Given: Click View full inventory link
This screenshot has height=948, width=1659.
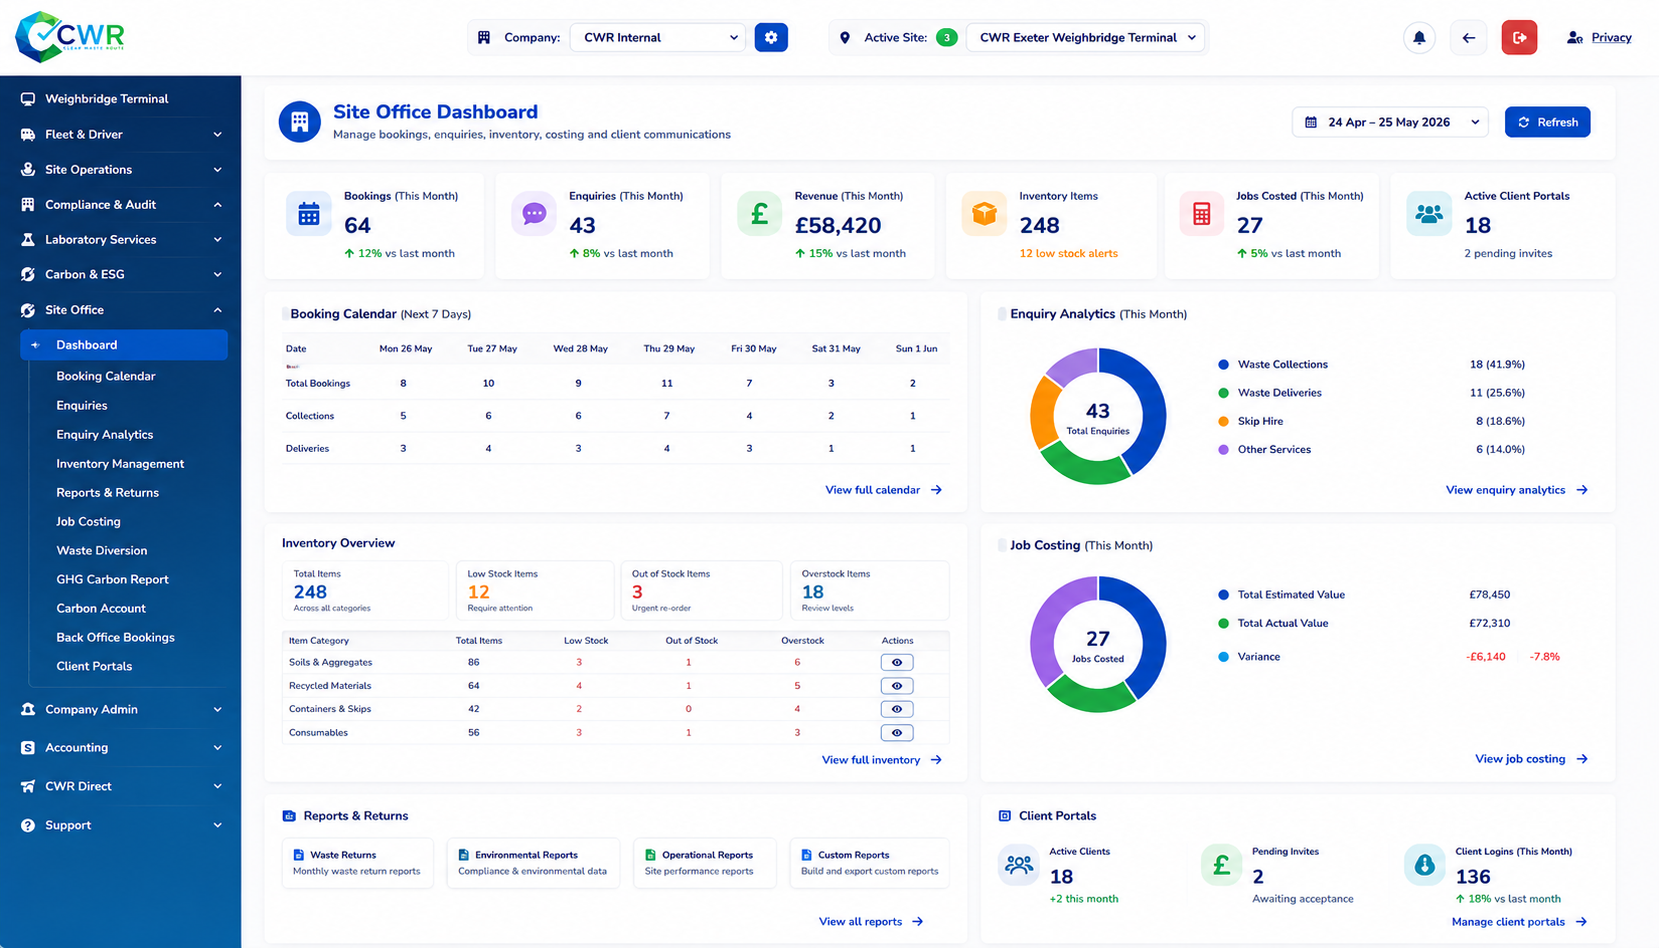Looking at the screenshot, I should coord(881,760).
